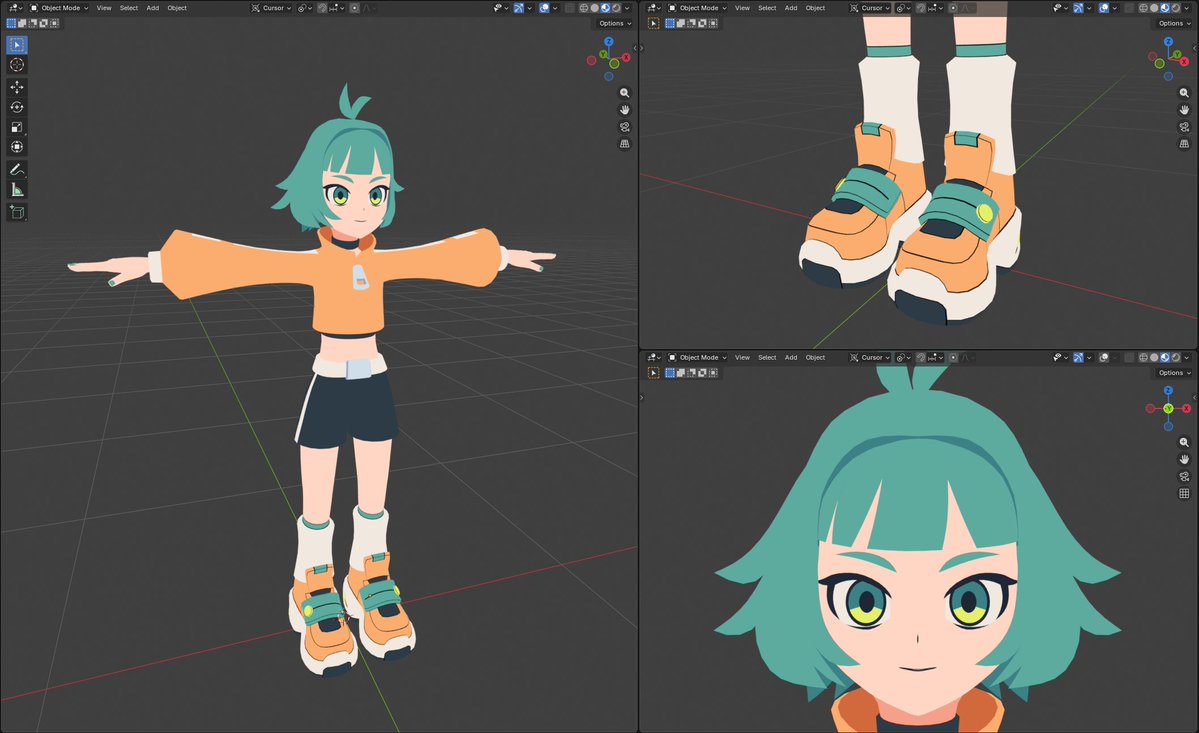Open Select menu in left viewport

(128, 8)
